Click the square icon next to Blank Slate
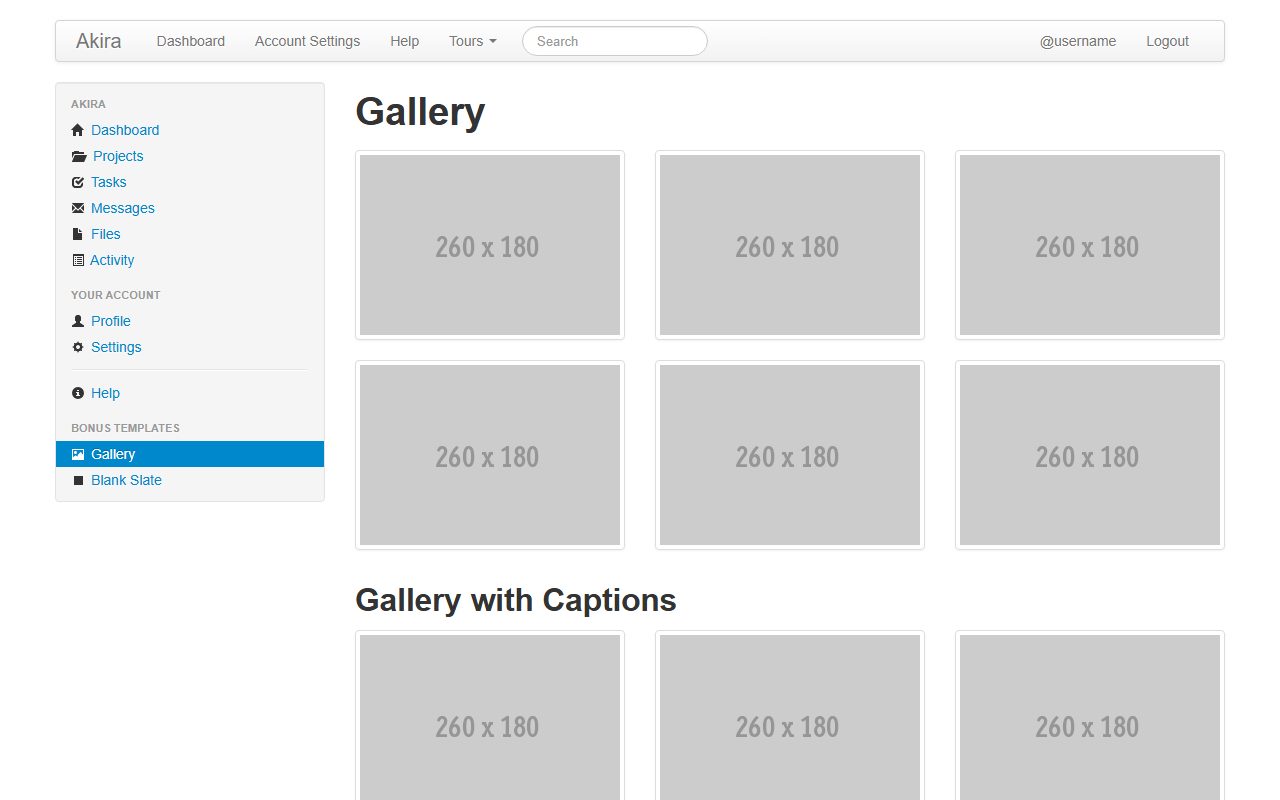The image size is (1280, 800). [x=78, y=480]
